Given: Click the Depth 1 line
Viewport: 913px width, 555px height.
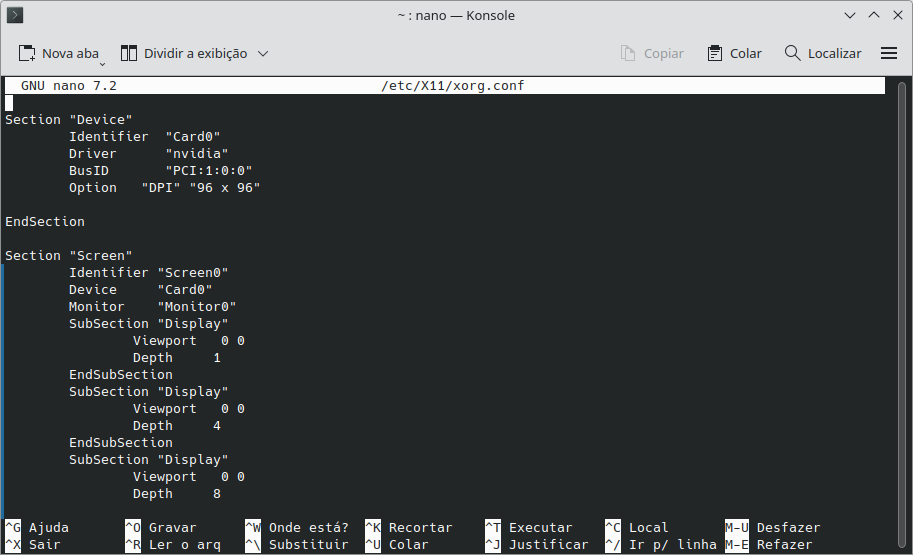Looking at the screenshot, I should [176, 358].
